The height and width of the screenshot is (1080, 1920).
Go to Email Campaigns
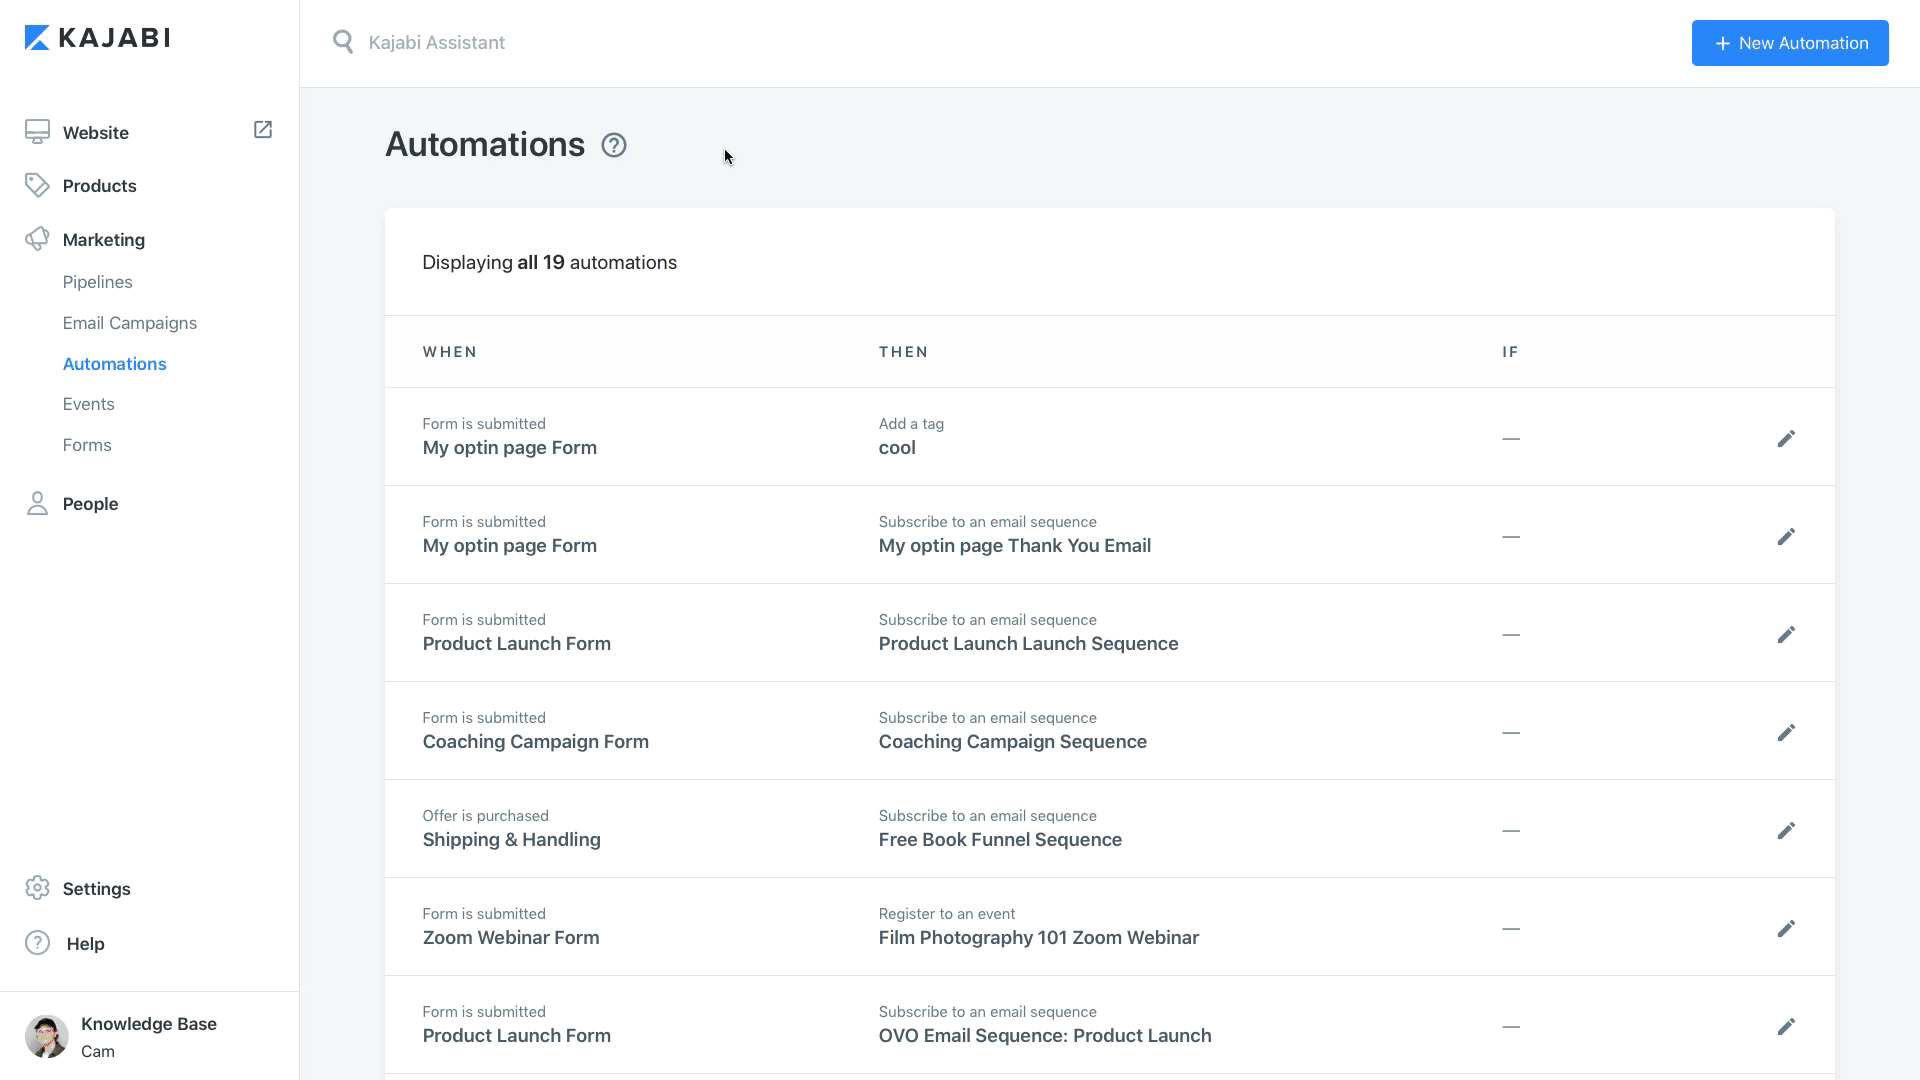pyautogui.click(x=130, y=323)
